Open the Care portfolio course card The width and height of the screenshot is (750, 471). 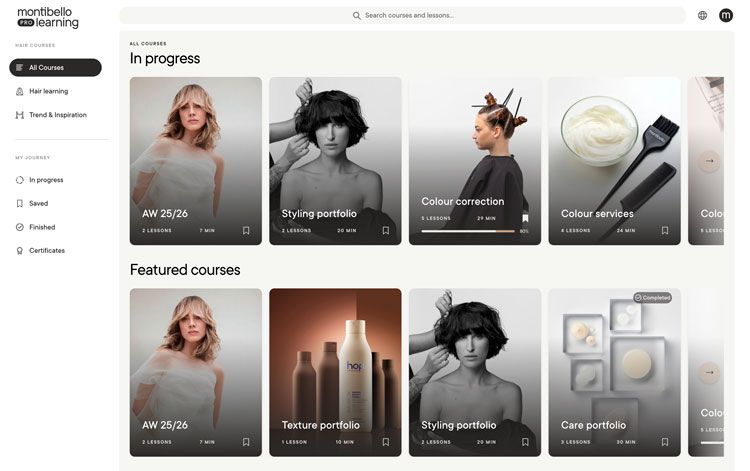click(615, 372)
